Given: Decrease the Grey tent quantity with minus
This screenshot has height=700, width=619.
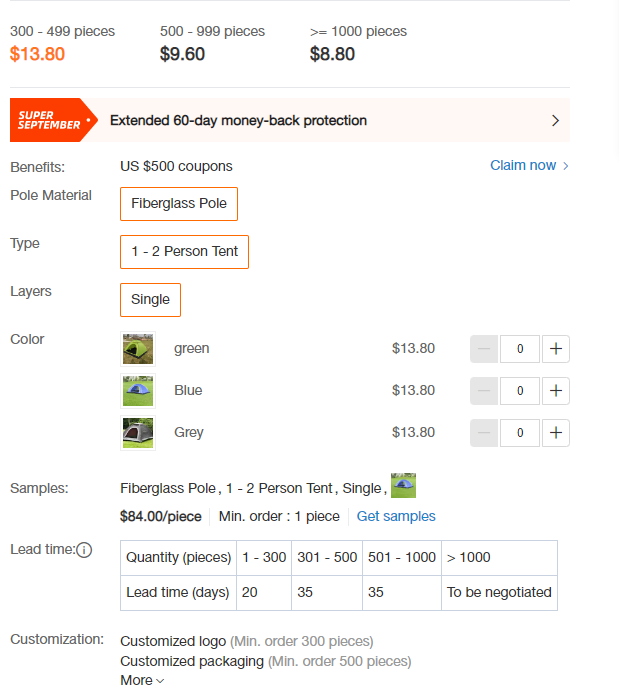Looking at the screenshot, I should [x=484, y=433].
